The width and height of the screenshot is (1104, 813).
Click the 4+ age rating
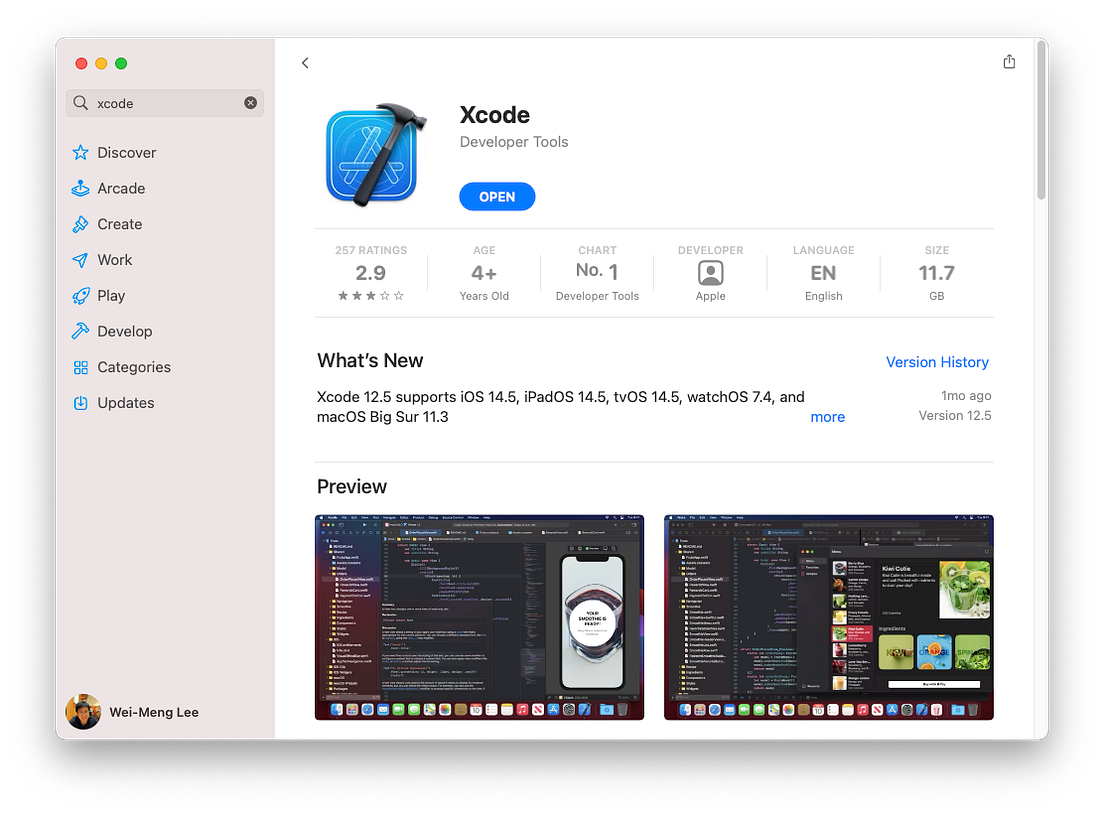coord(484,272)
